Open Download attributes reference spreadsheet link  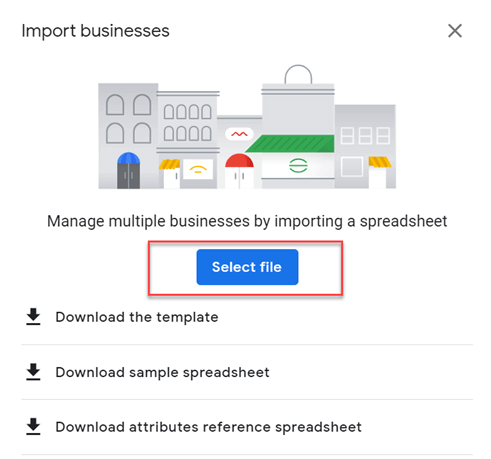tap(209, 427)
